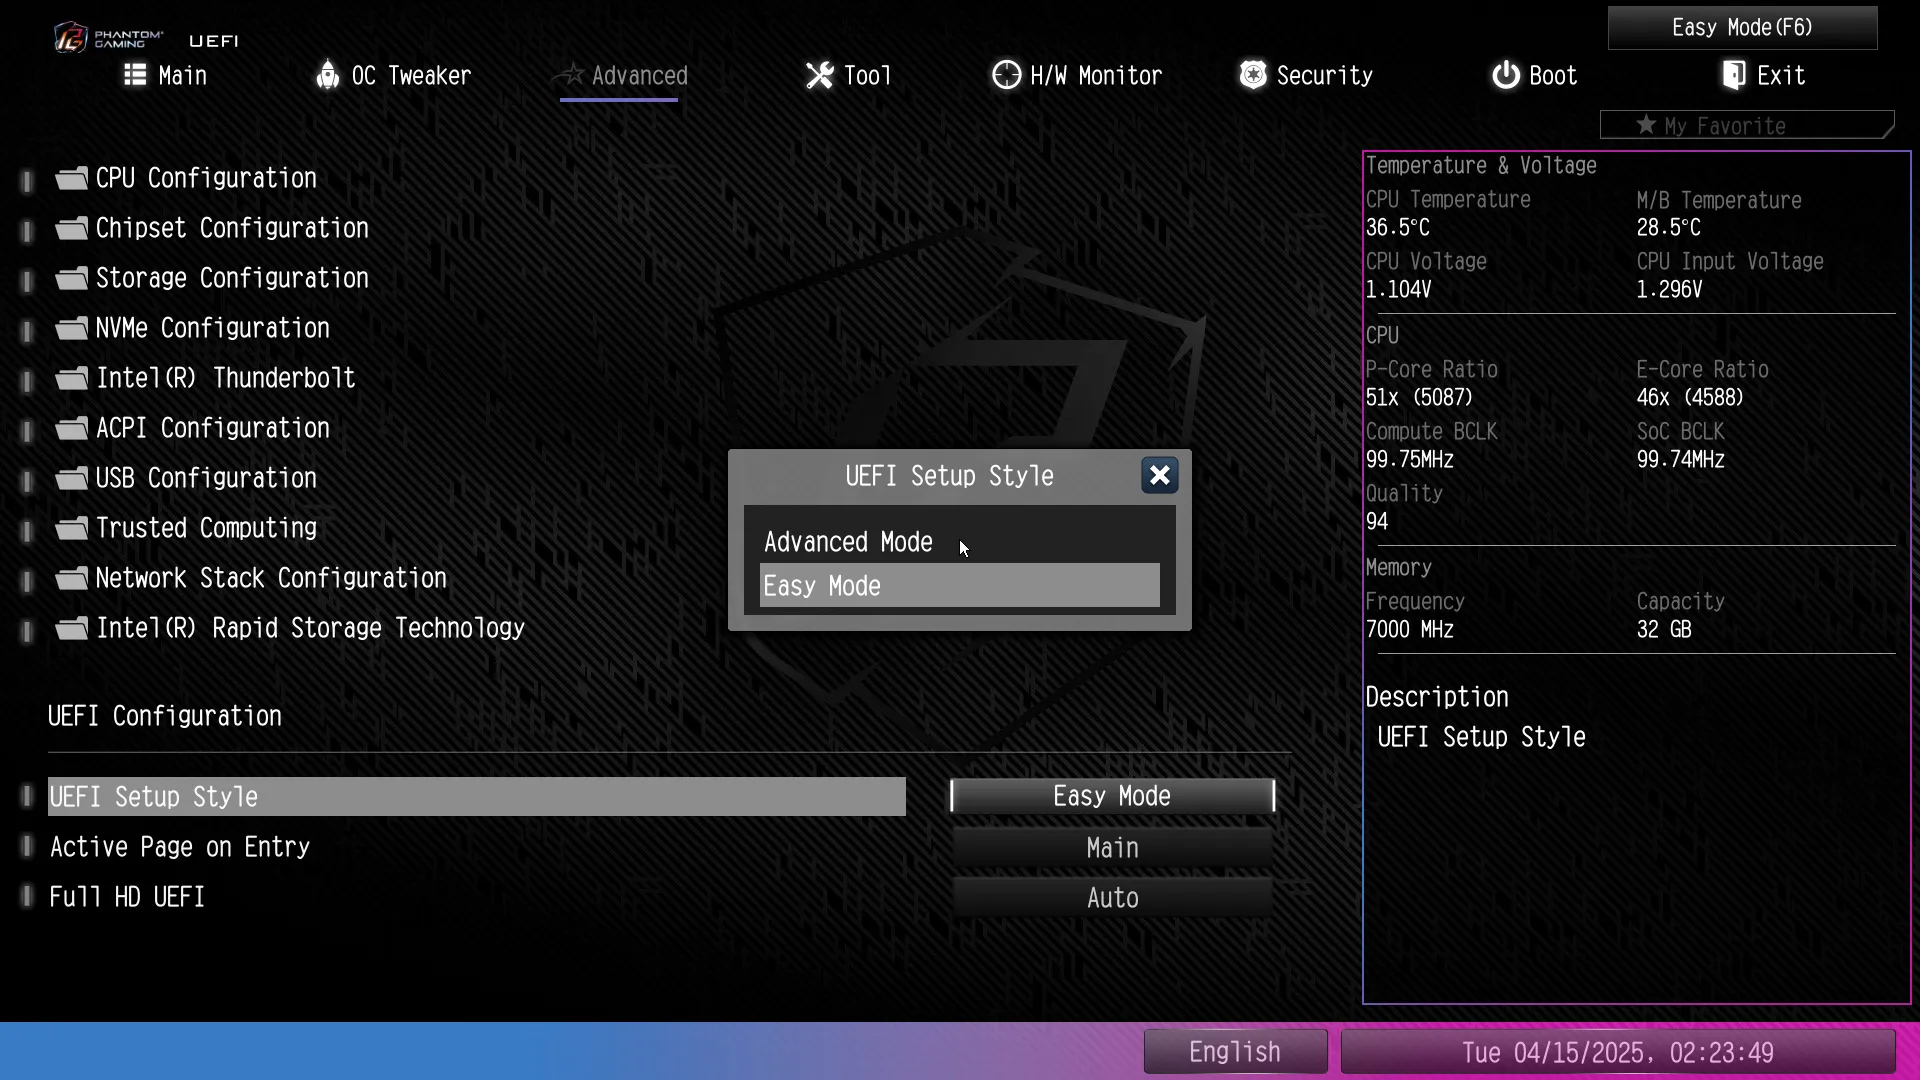Click the Exit door icon

1734,75
